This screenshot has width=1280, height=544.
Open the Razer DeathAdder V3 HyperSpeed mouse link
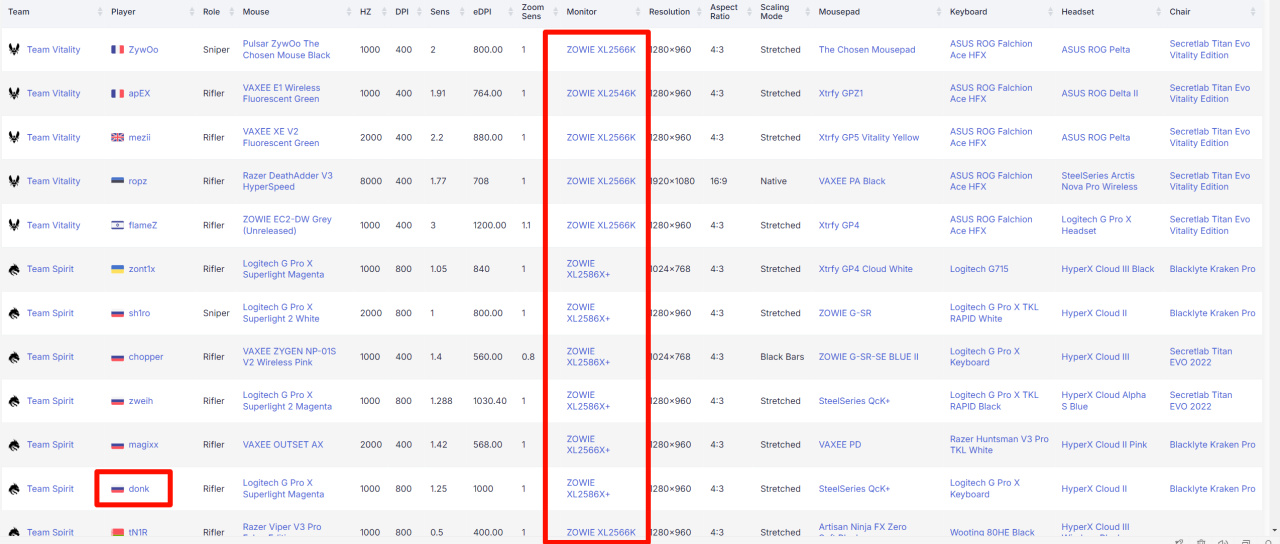pyautogui.click(x=288, y=181)
